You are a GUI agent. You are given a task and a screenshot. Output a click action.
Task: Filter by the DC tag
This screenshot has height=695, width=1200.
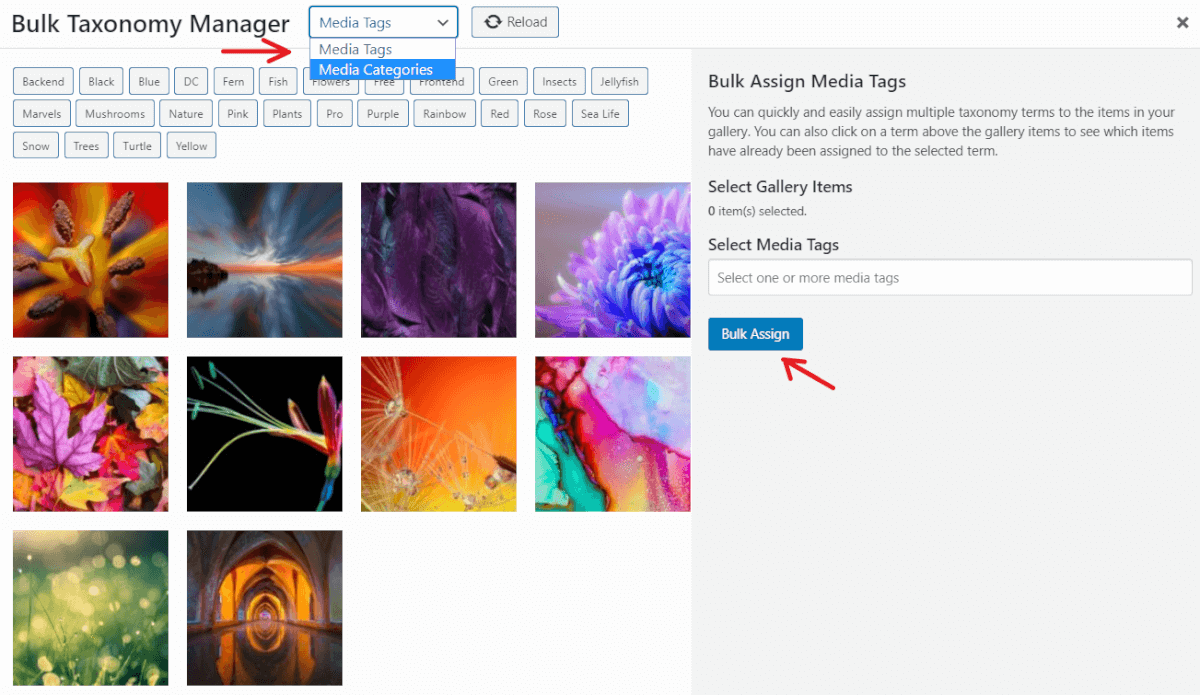click(191, 82)
